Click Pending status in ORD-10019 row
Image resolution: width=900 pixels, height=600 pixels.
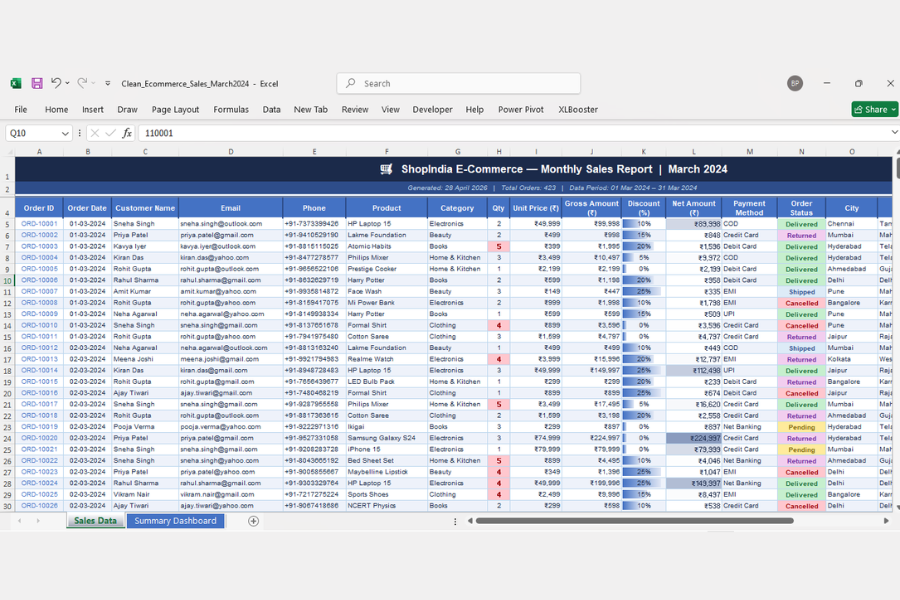[x=801, y=427]
